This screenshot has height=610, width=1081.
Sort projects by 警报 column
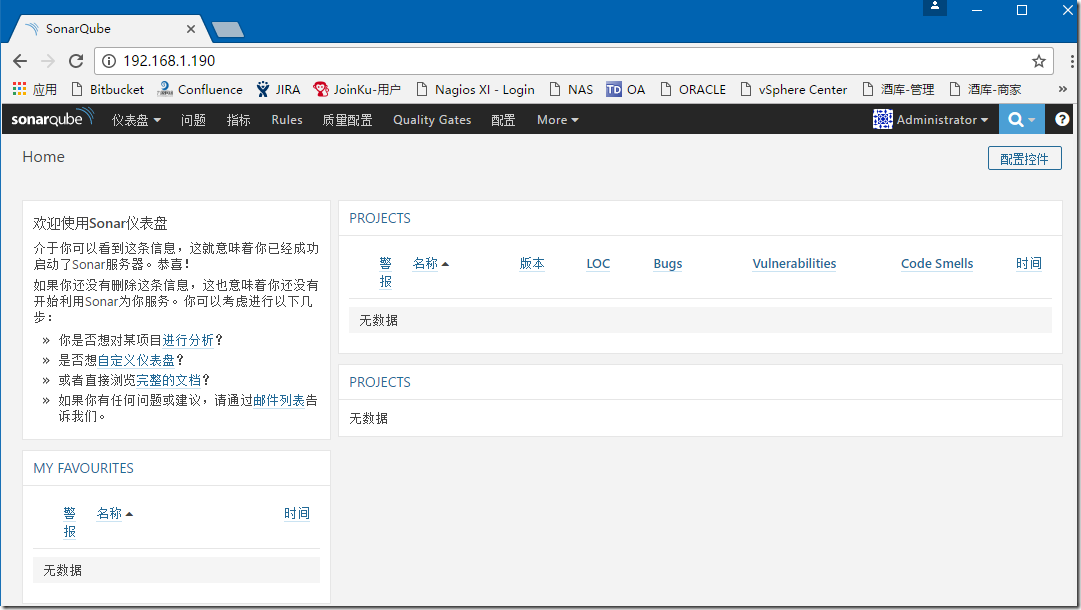coord(385,272)
